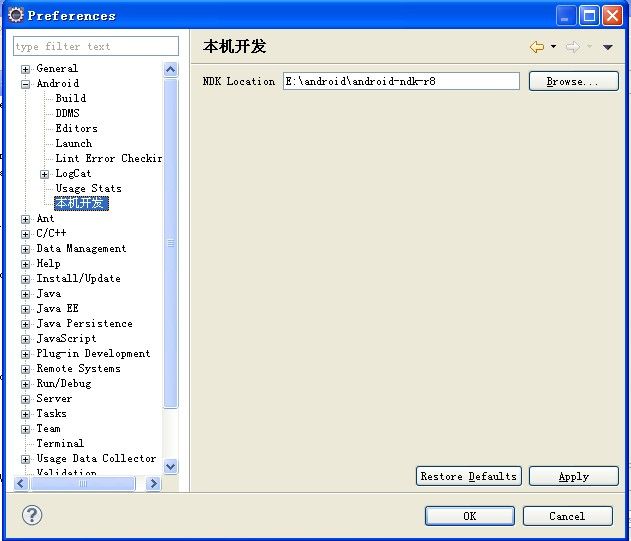Expand the Remote Systems node
Viewport: 631px width, 541px height.
(x=25, y=369)
